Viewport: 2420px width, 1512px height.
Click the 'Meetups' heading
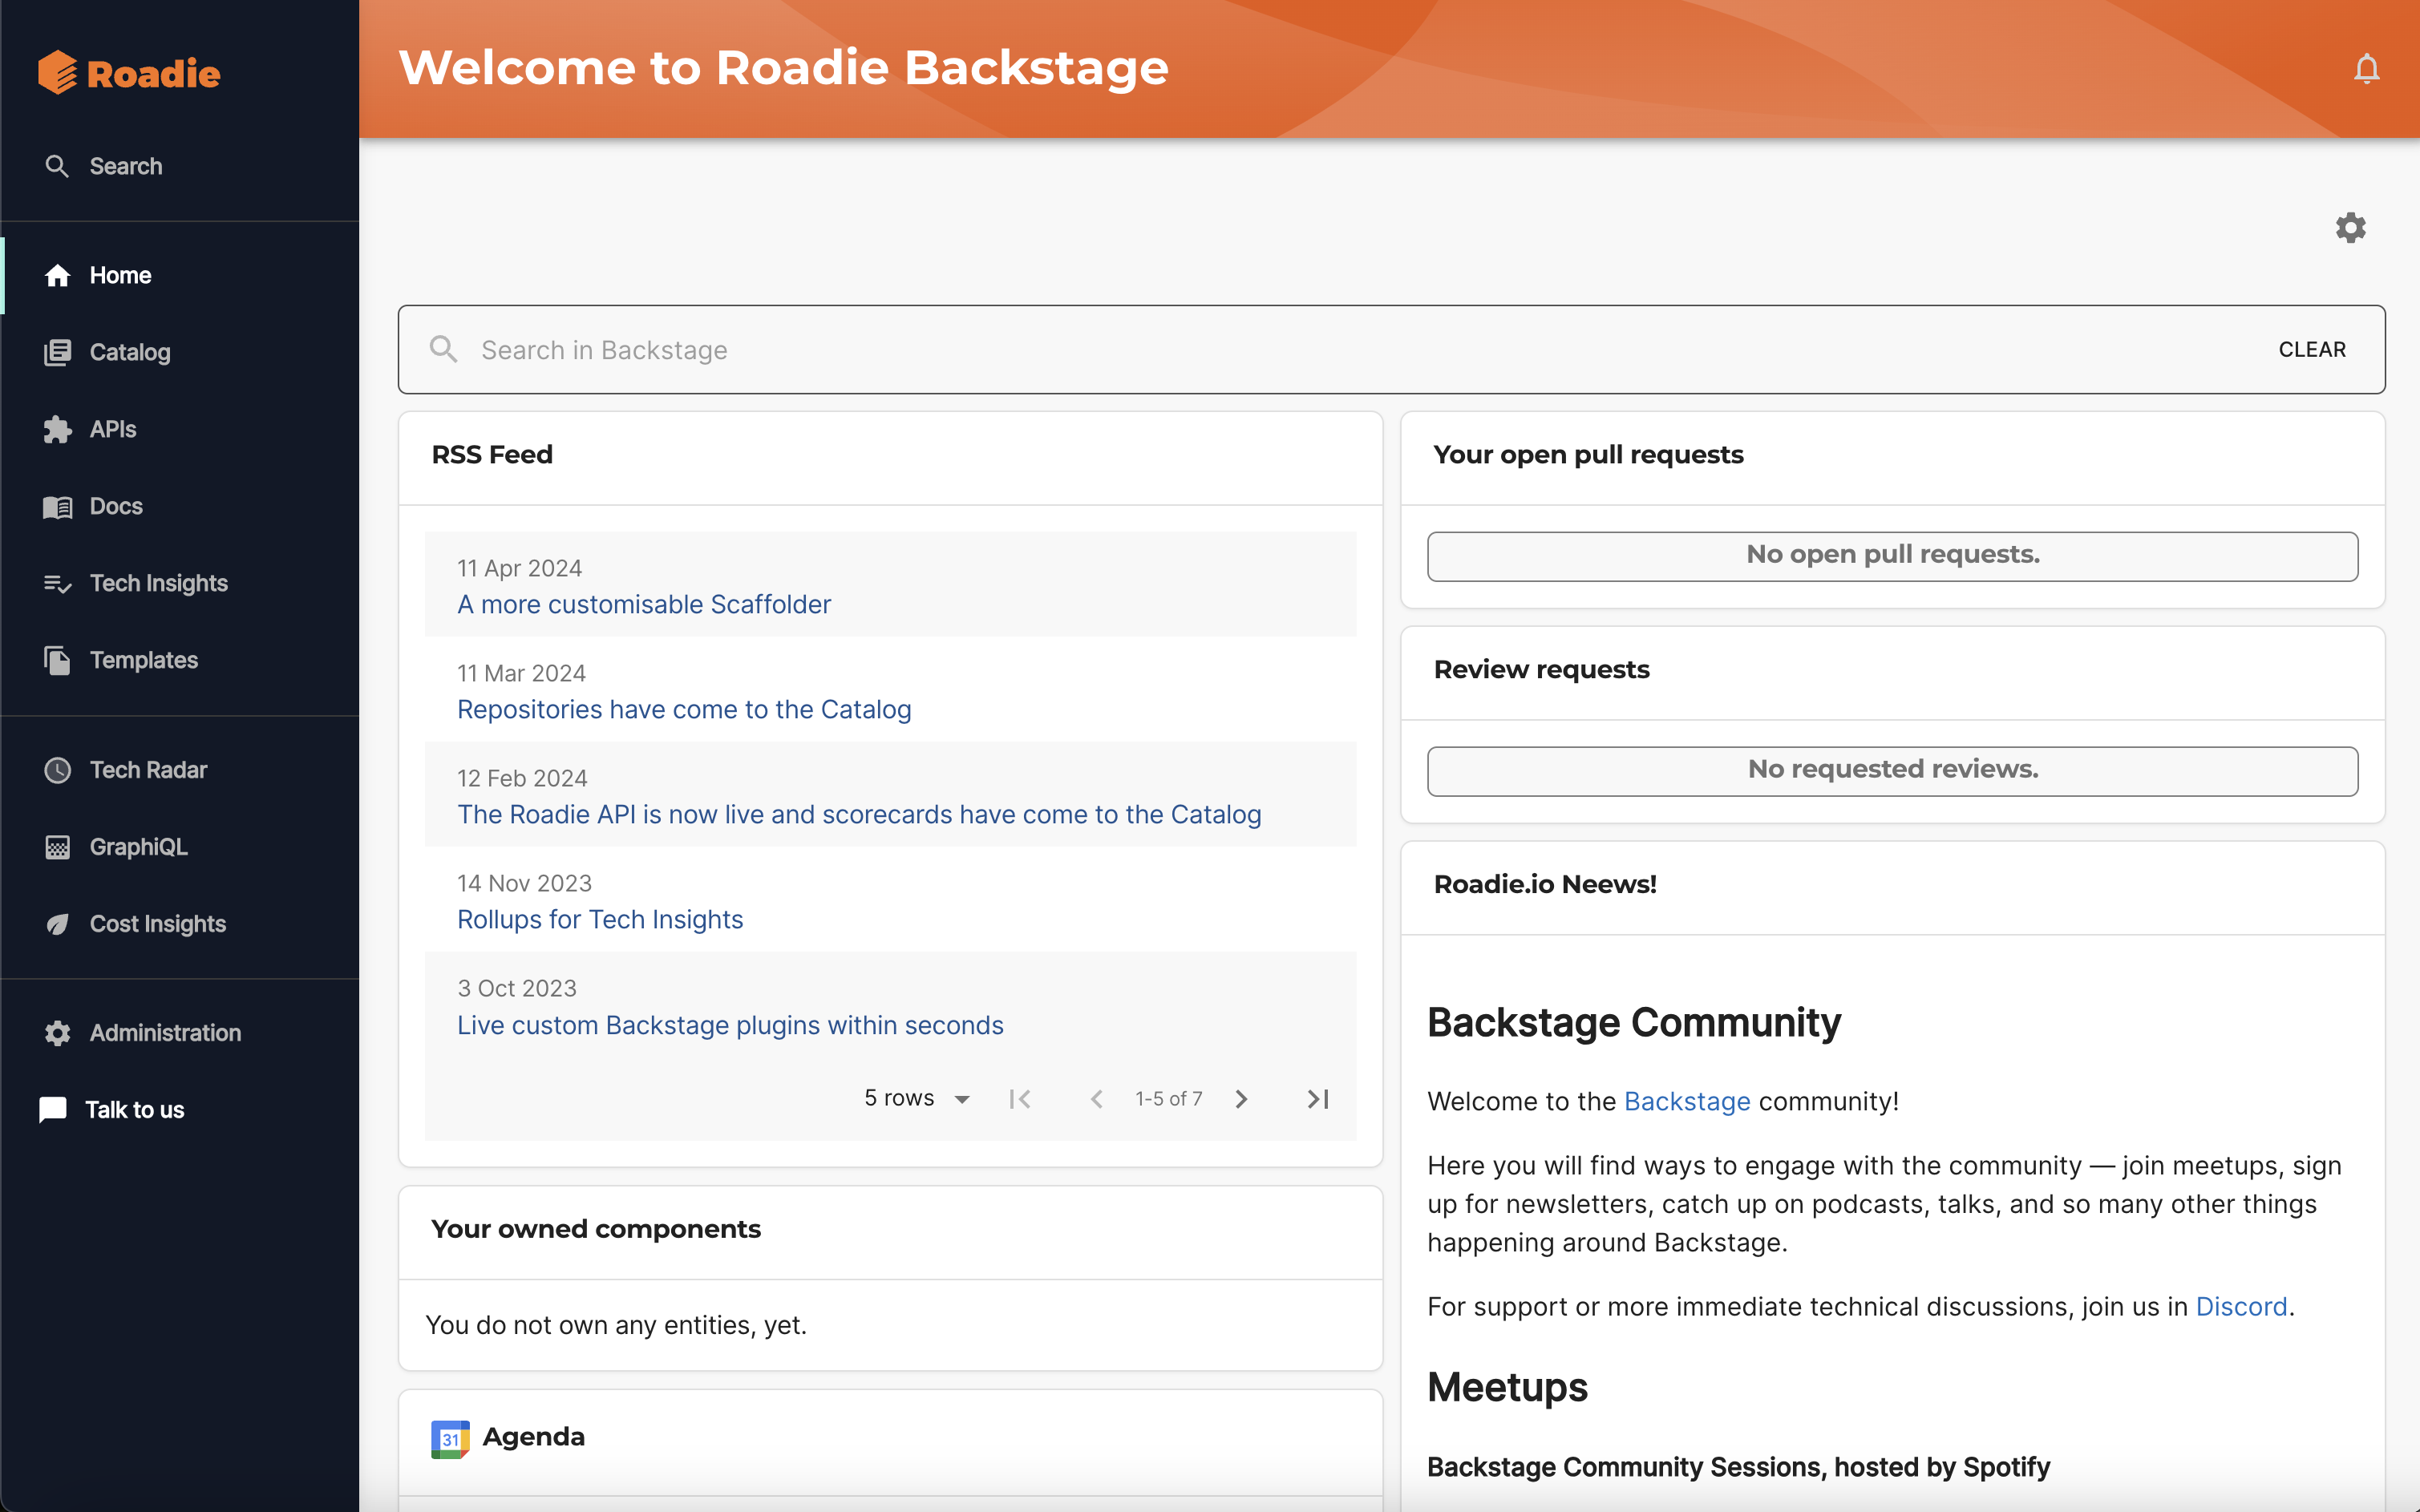click(1507, 1388)
